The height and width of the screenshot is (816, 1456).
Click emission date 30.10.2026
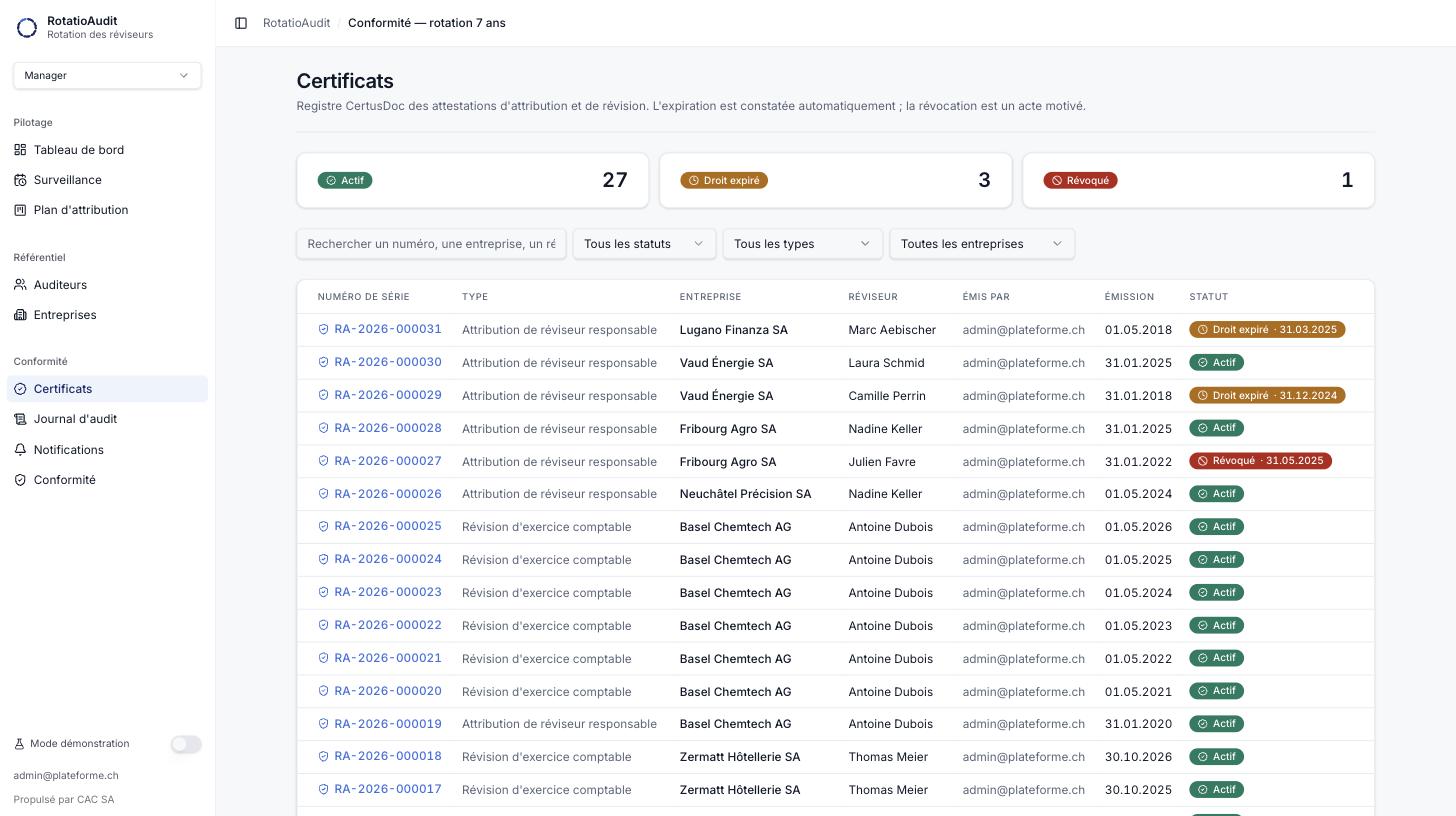[1138, 757]
